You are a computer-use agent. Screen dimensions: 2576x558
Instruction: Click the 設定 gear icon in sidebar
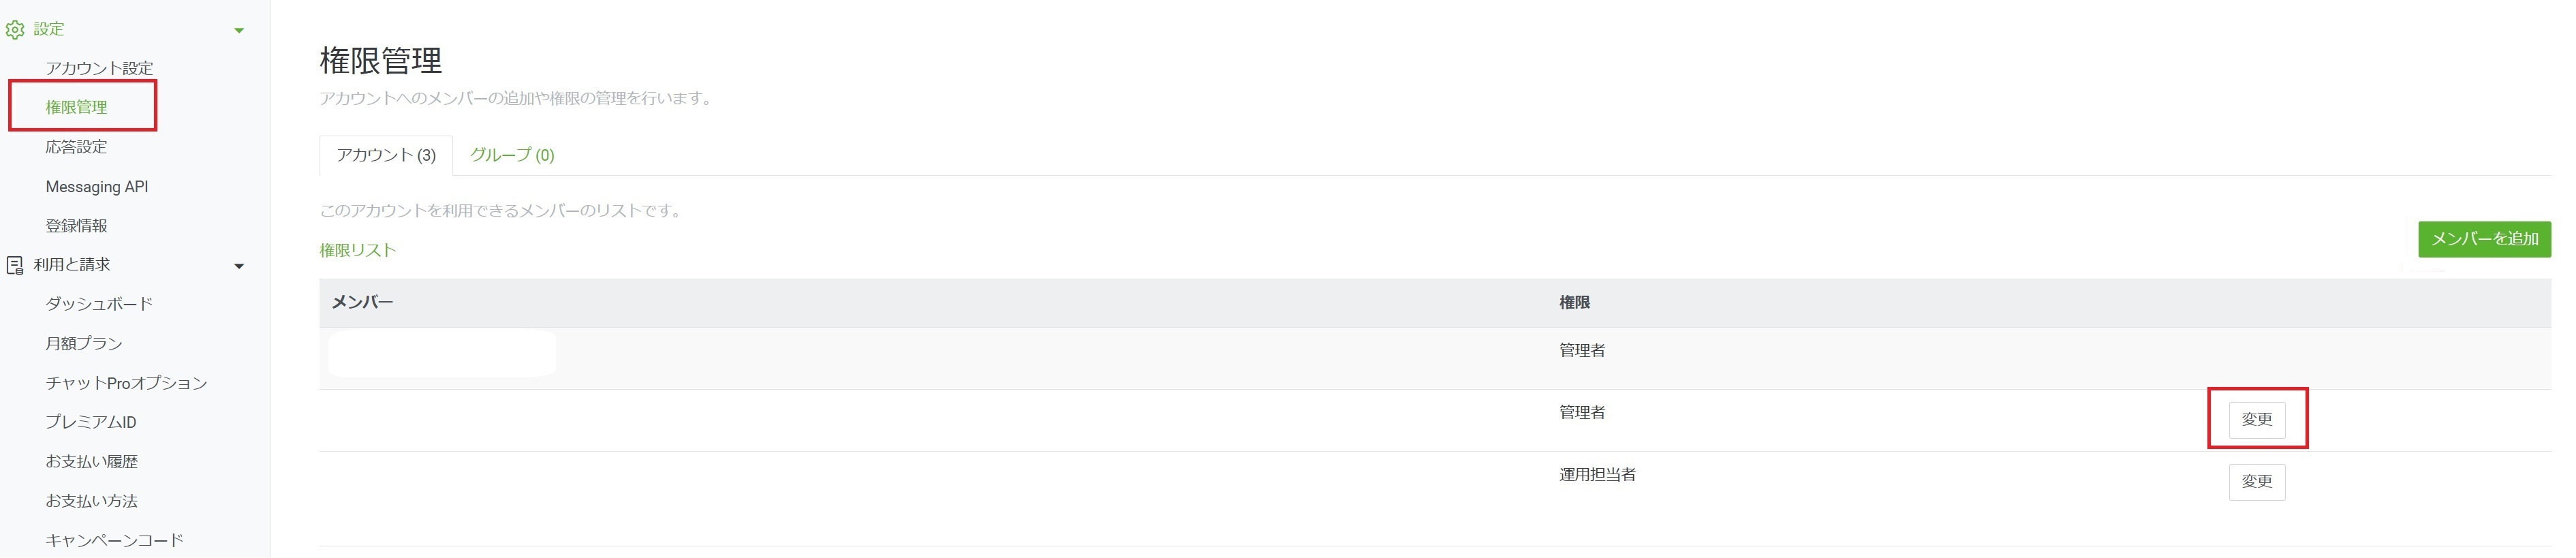click(15, 30)
